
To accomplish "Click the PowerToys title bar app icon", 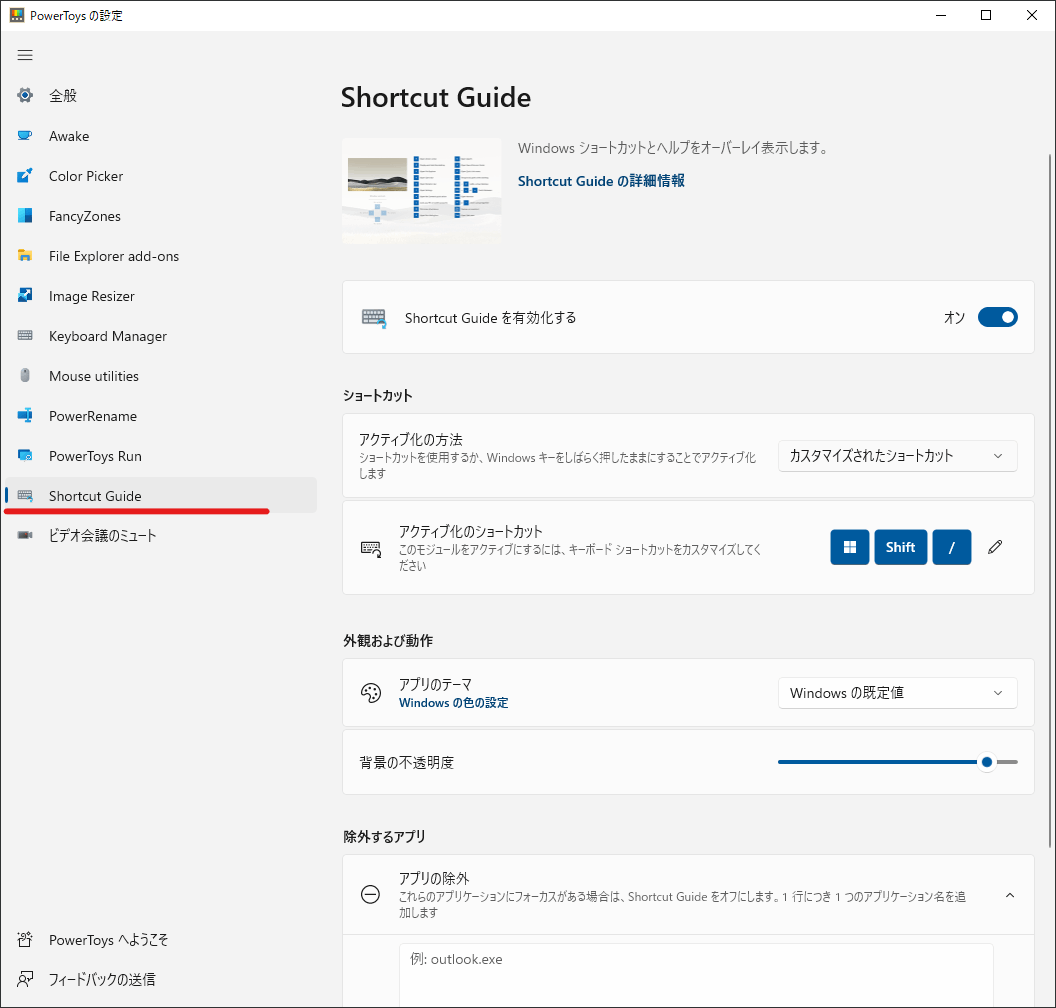I will tap(17, 15).
